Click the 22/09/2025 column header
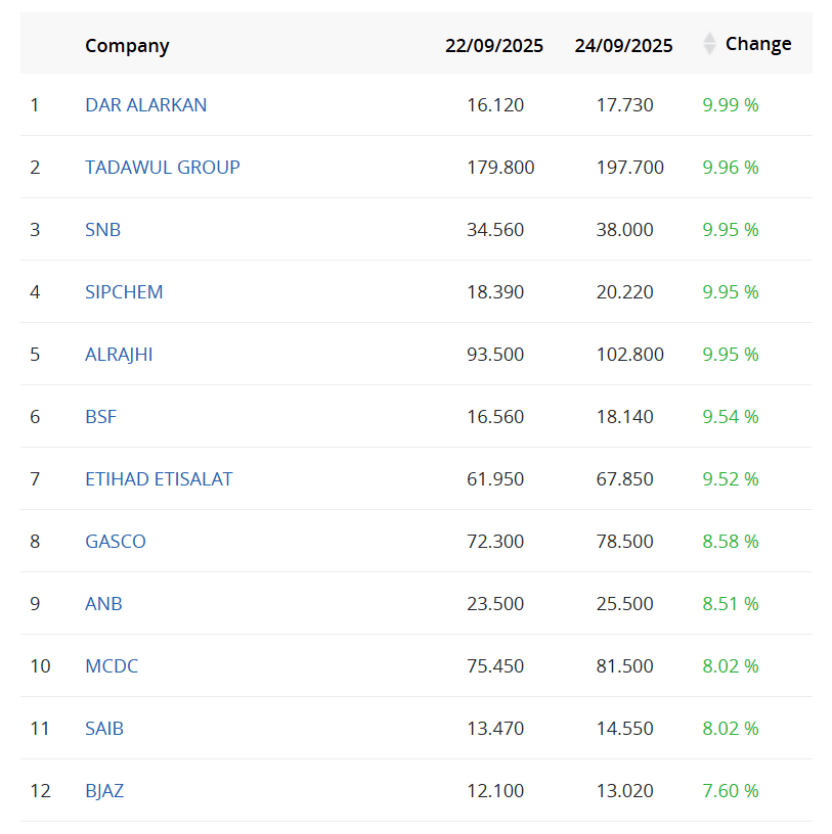 [x=494, y=45]
